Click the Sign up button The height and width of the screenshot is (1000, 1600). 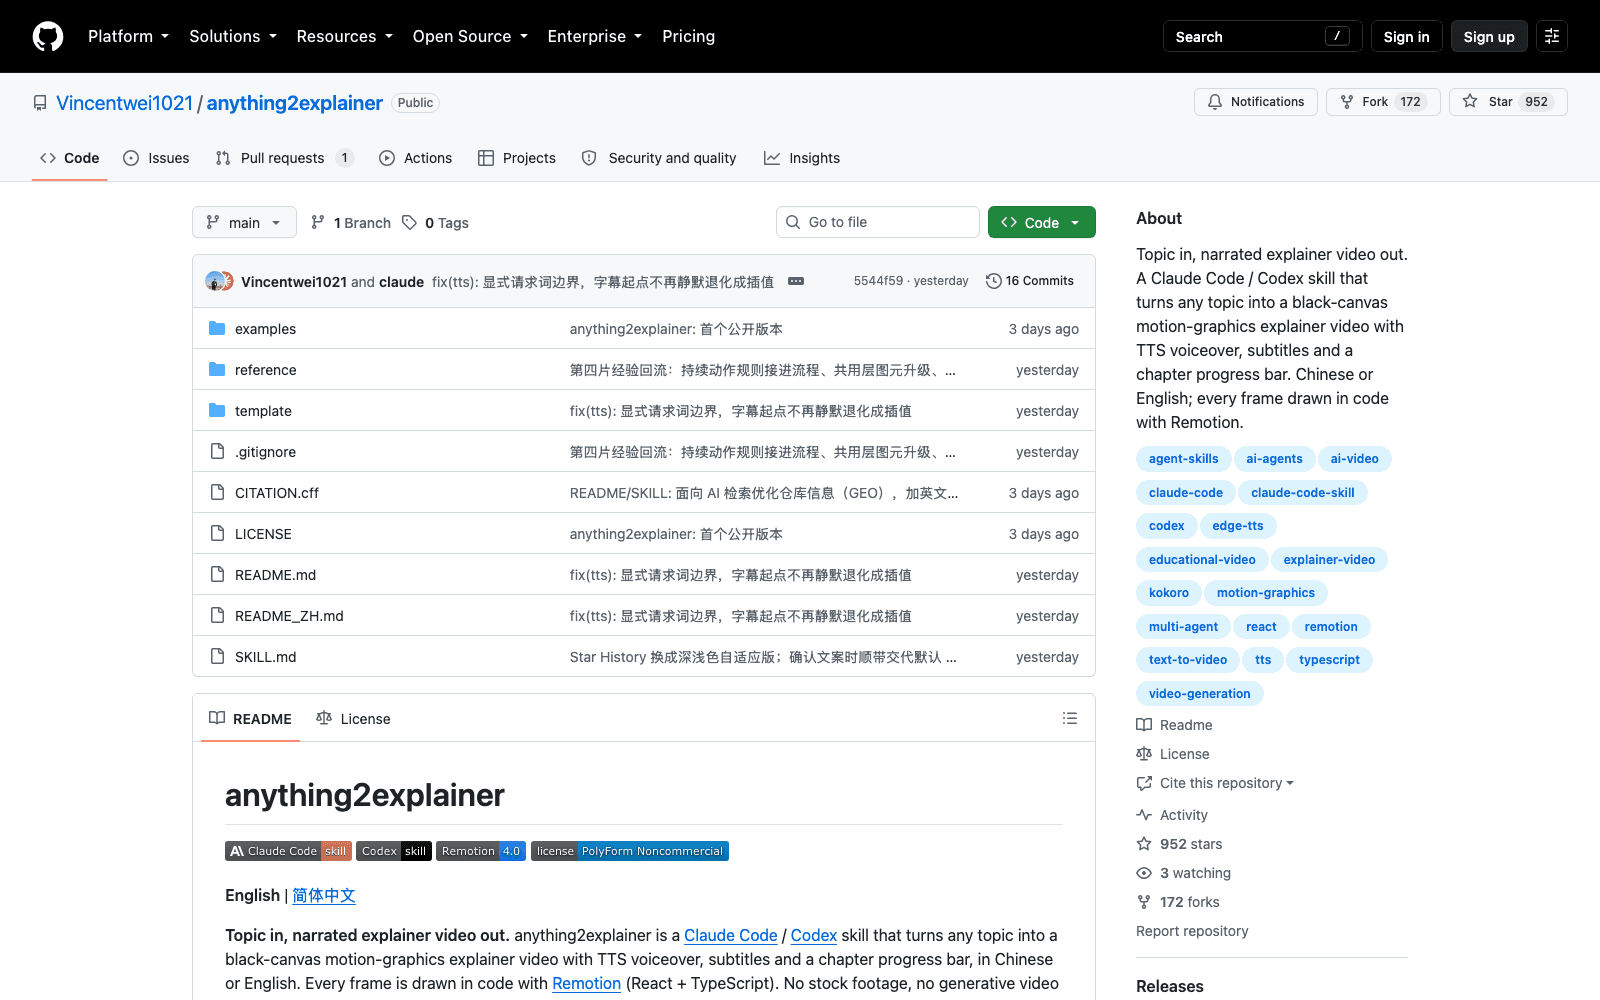[x=1489, y=36]
